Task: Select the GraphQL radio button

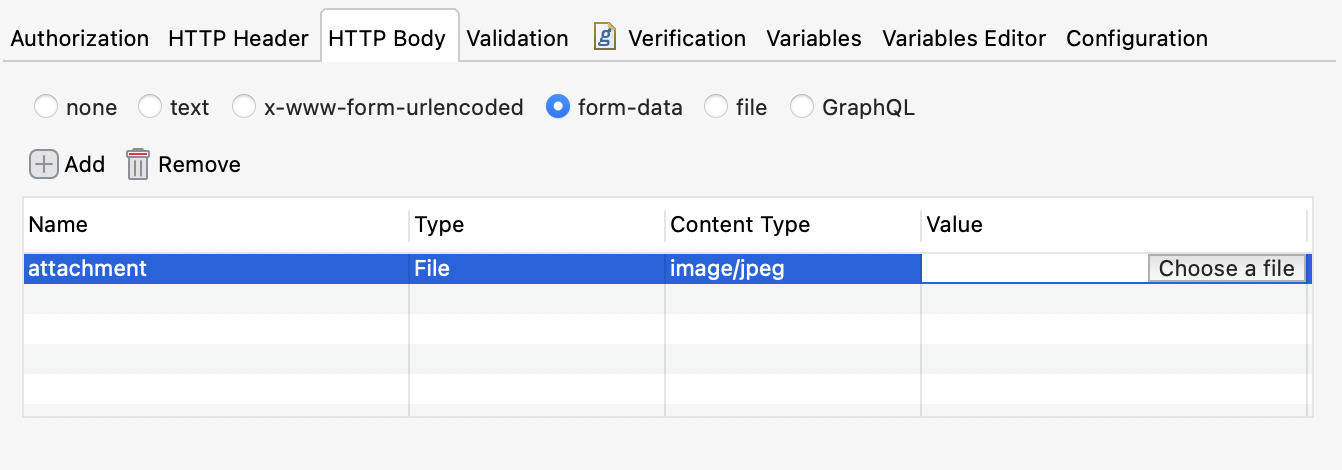Action: pos(802,107)
